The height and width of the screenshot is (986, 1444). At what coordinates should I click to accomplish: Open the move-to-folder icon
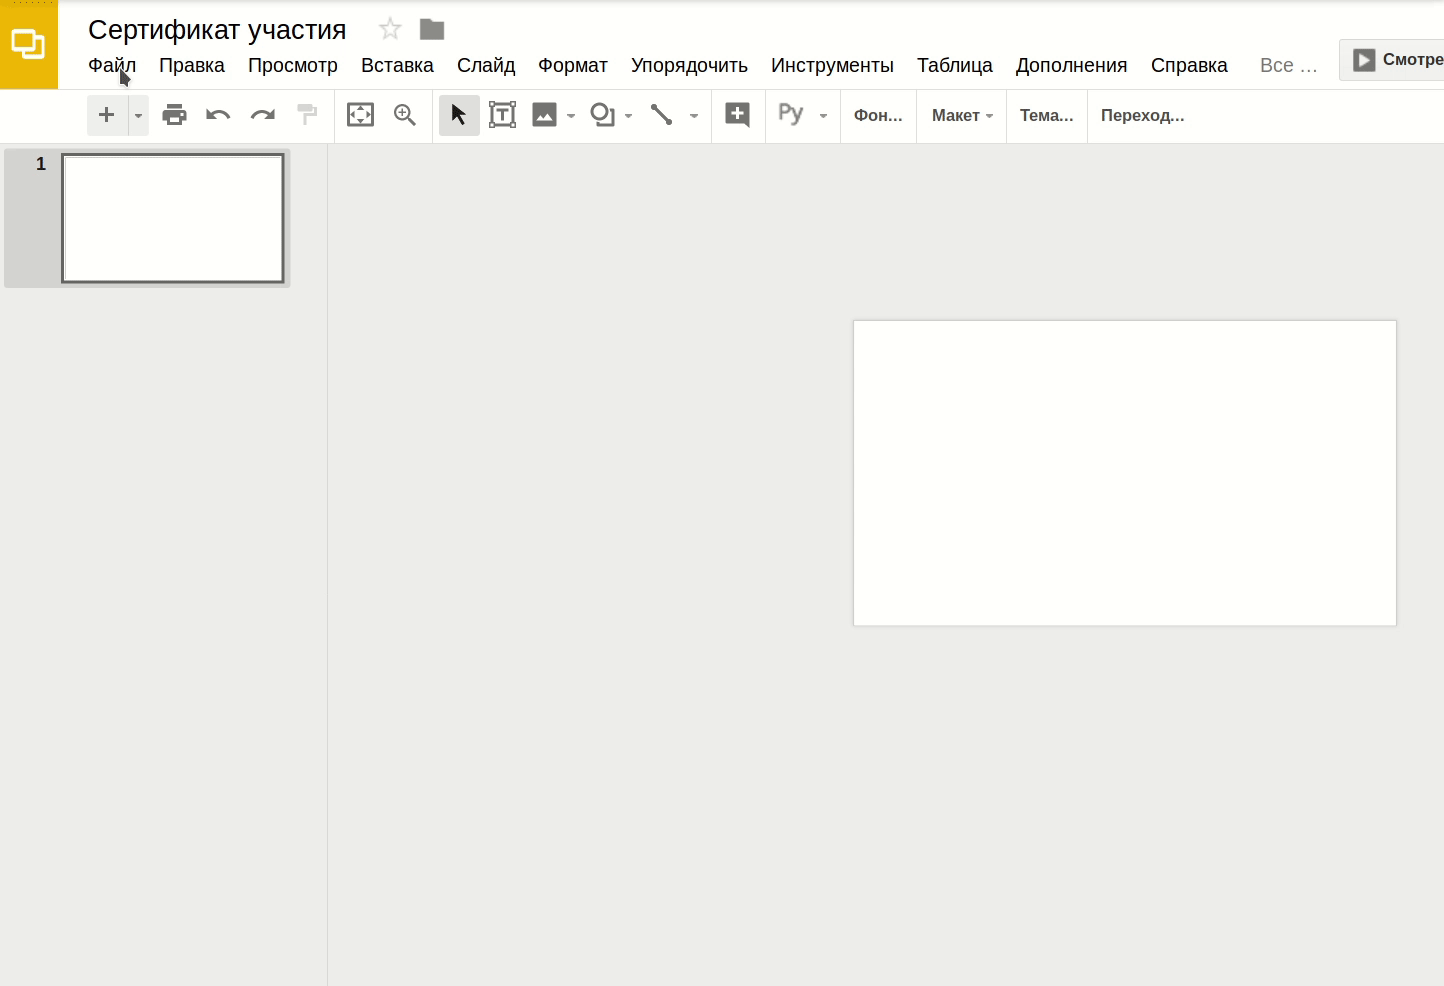point(432,29)
